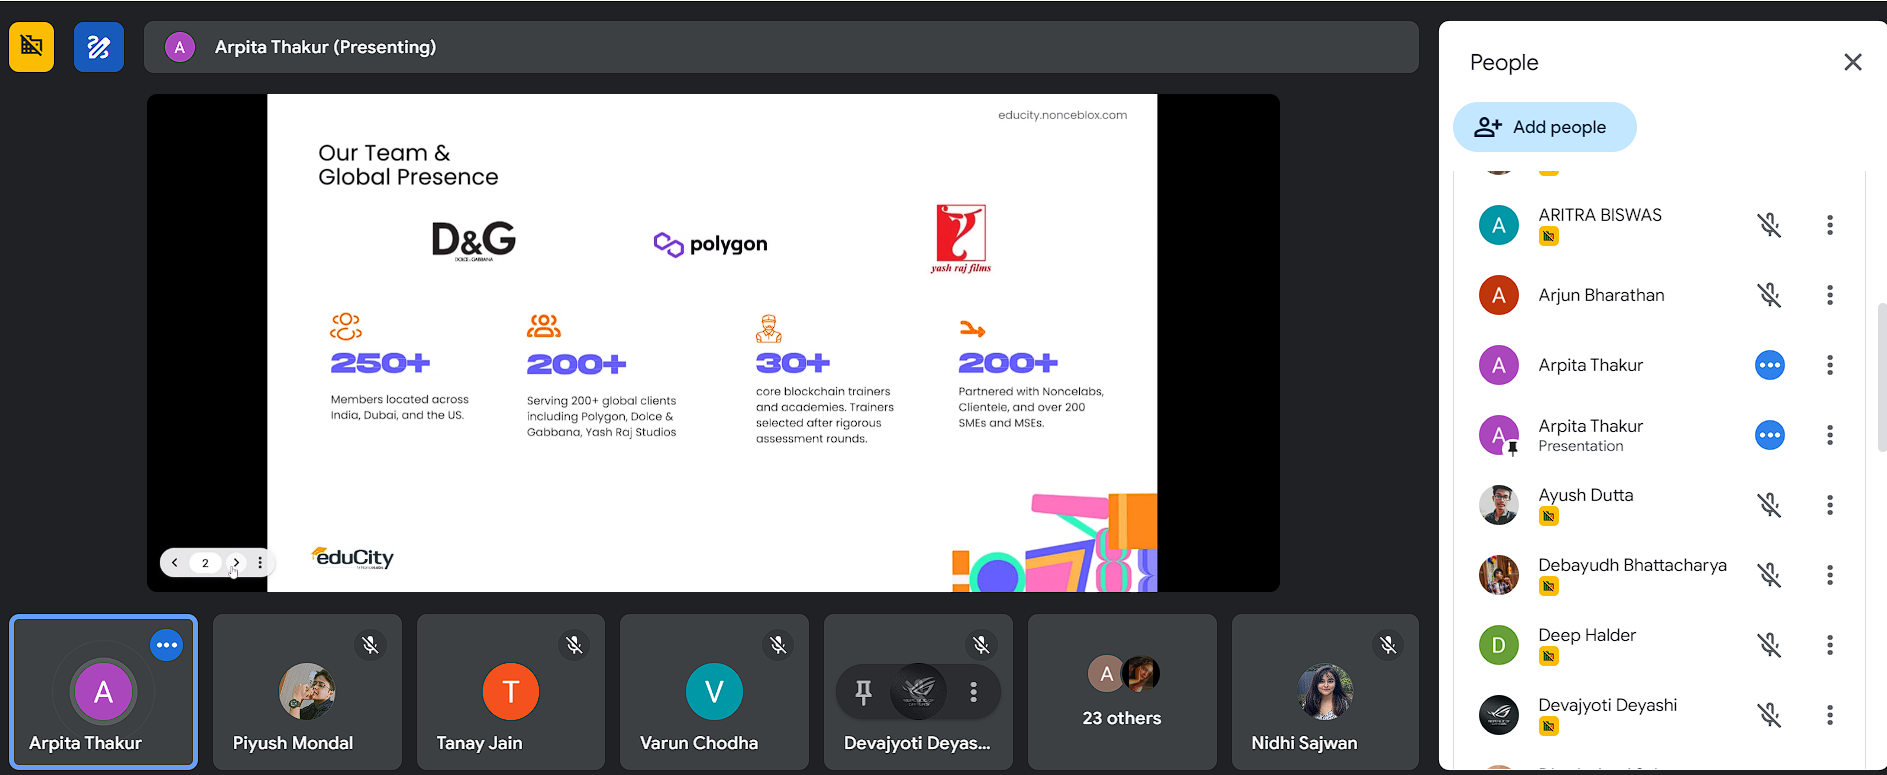The height and width of the screenshot is (775, 1887).
Task: Select the Piyush Mondal participant tile
Action: 307,692
